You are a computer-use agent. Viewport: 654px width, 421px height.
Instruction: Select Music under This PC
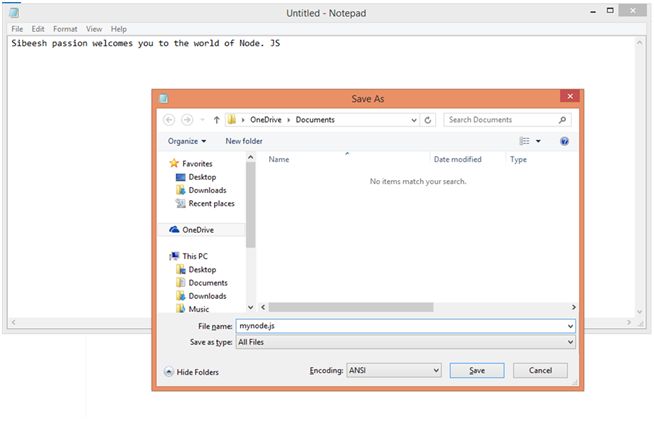[x=199, y=309]
